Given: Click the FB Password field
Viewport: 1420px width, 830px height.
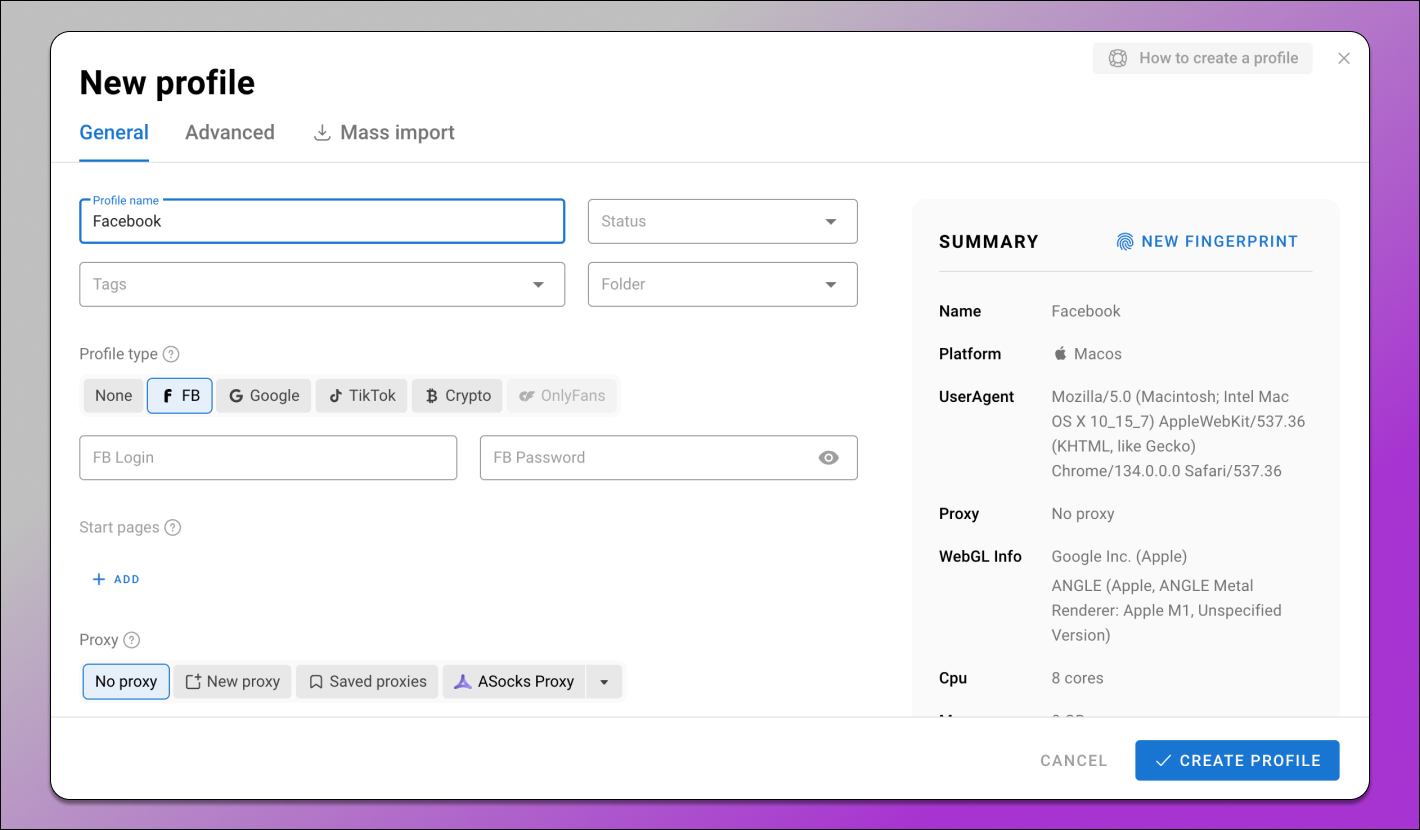Looking at the screenshot, I should tap(668, 457).
